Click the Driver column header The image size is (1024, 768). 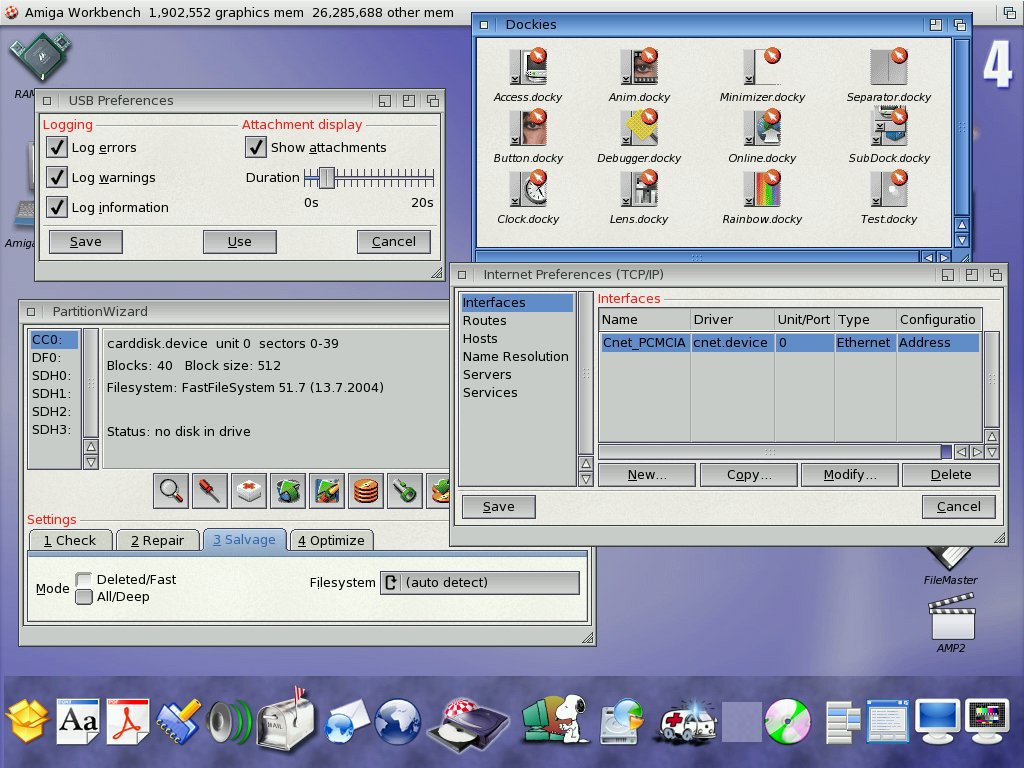click(x=732, y=319)
